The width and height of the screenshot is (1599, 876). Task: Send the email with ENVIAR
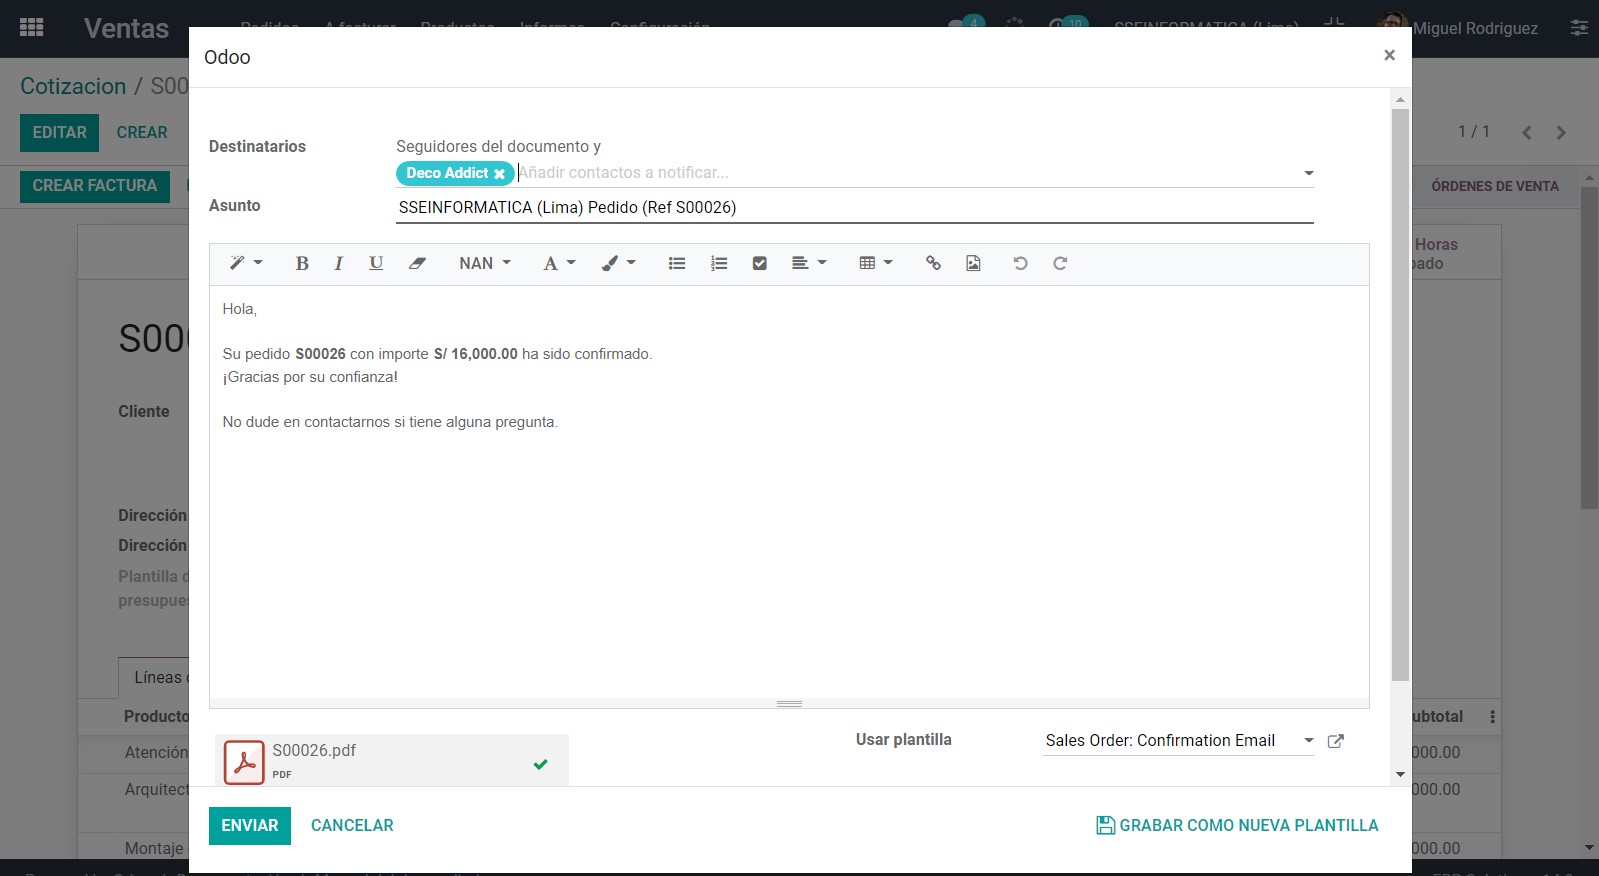pos(250,826)
